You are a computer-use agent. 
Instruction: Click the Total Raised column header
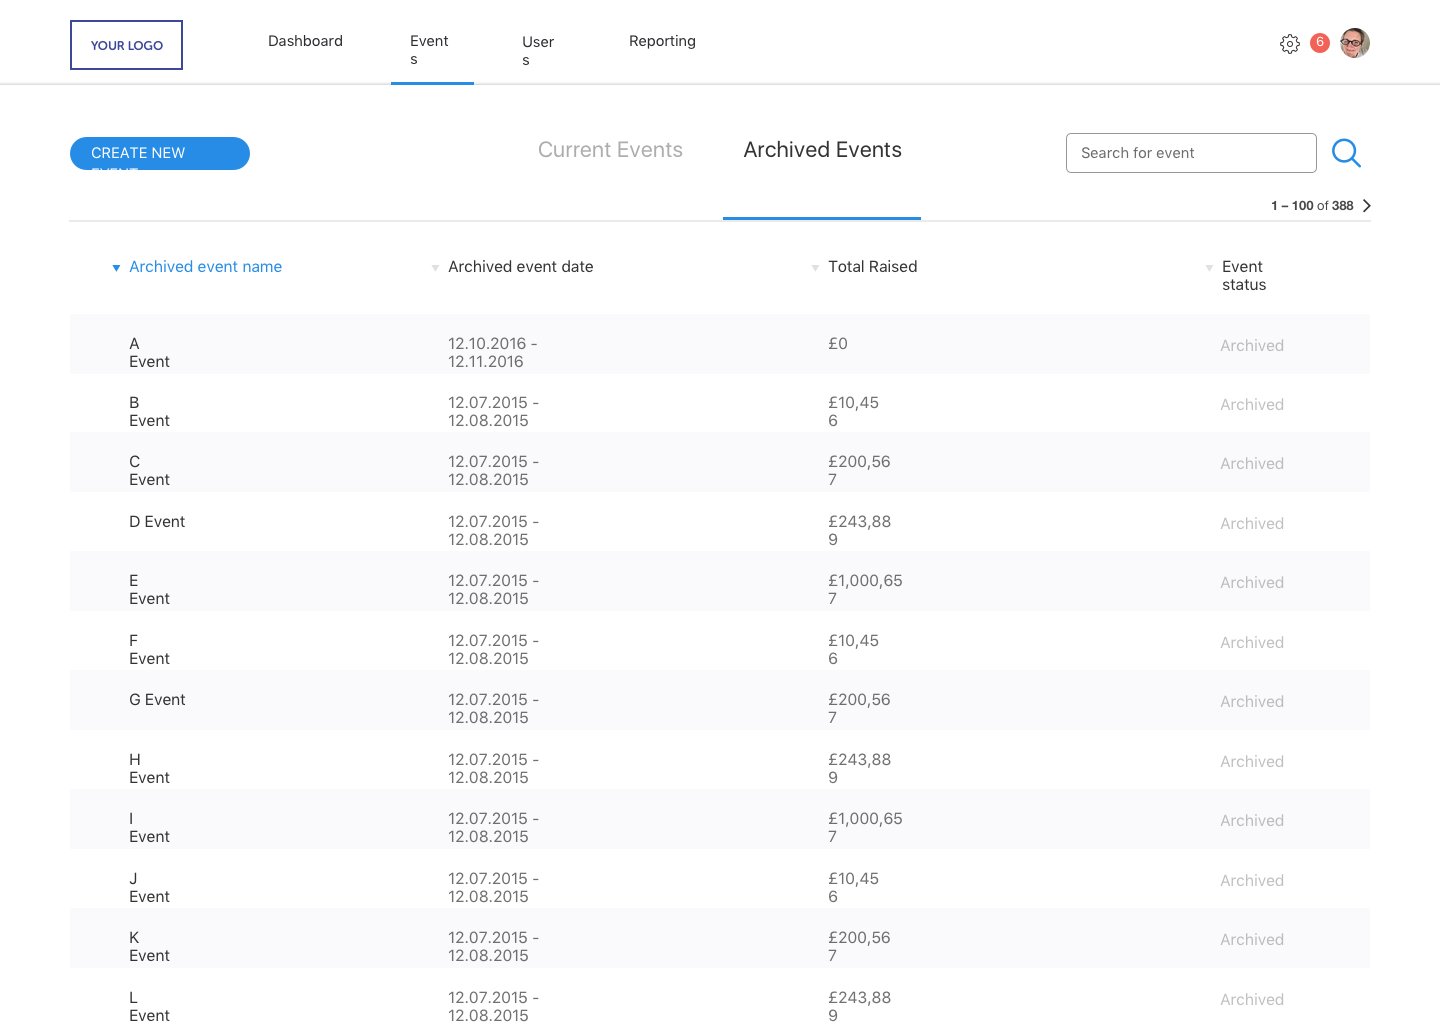point(872,267)
